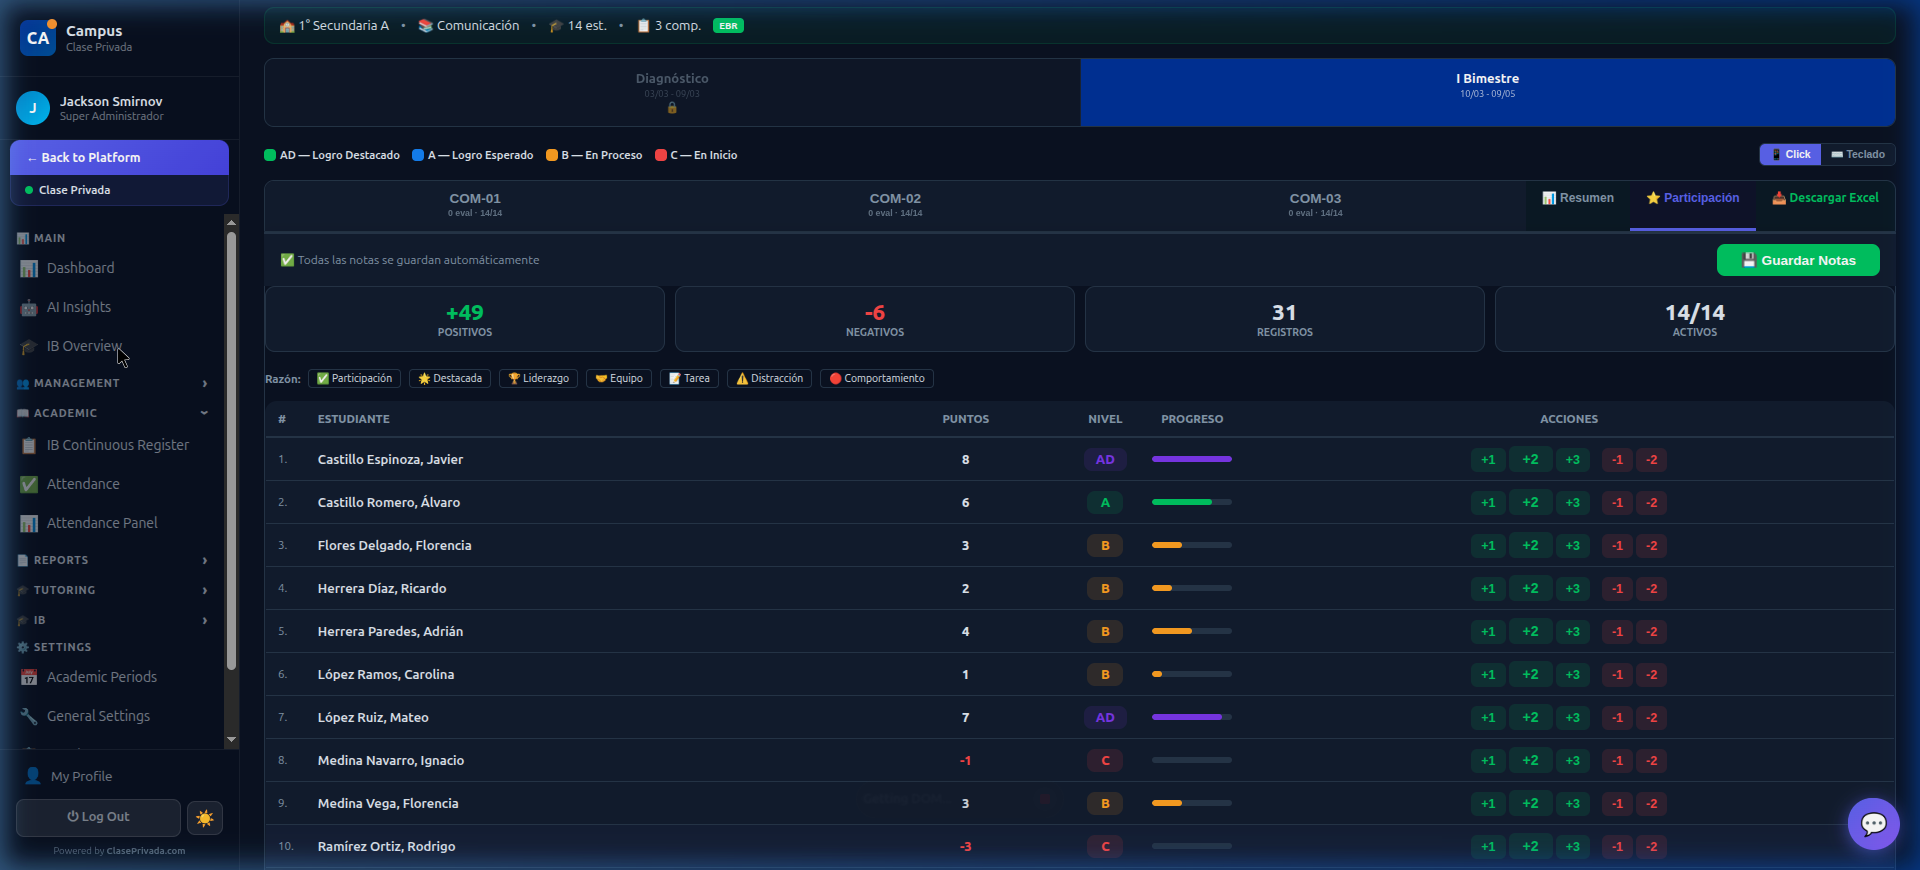Screen dimensions: 1920x870
Task: Expand the Management sidebar section
Action: 113,383
